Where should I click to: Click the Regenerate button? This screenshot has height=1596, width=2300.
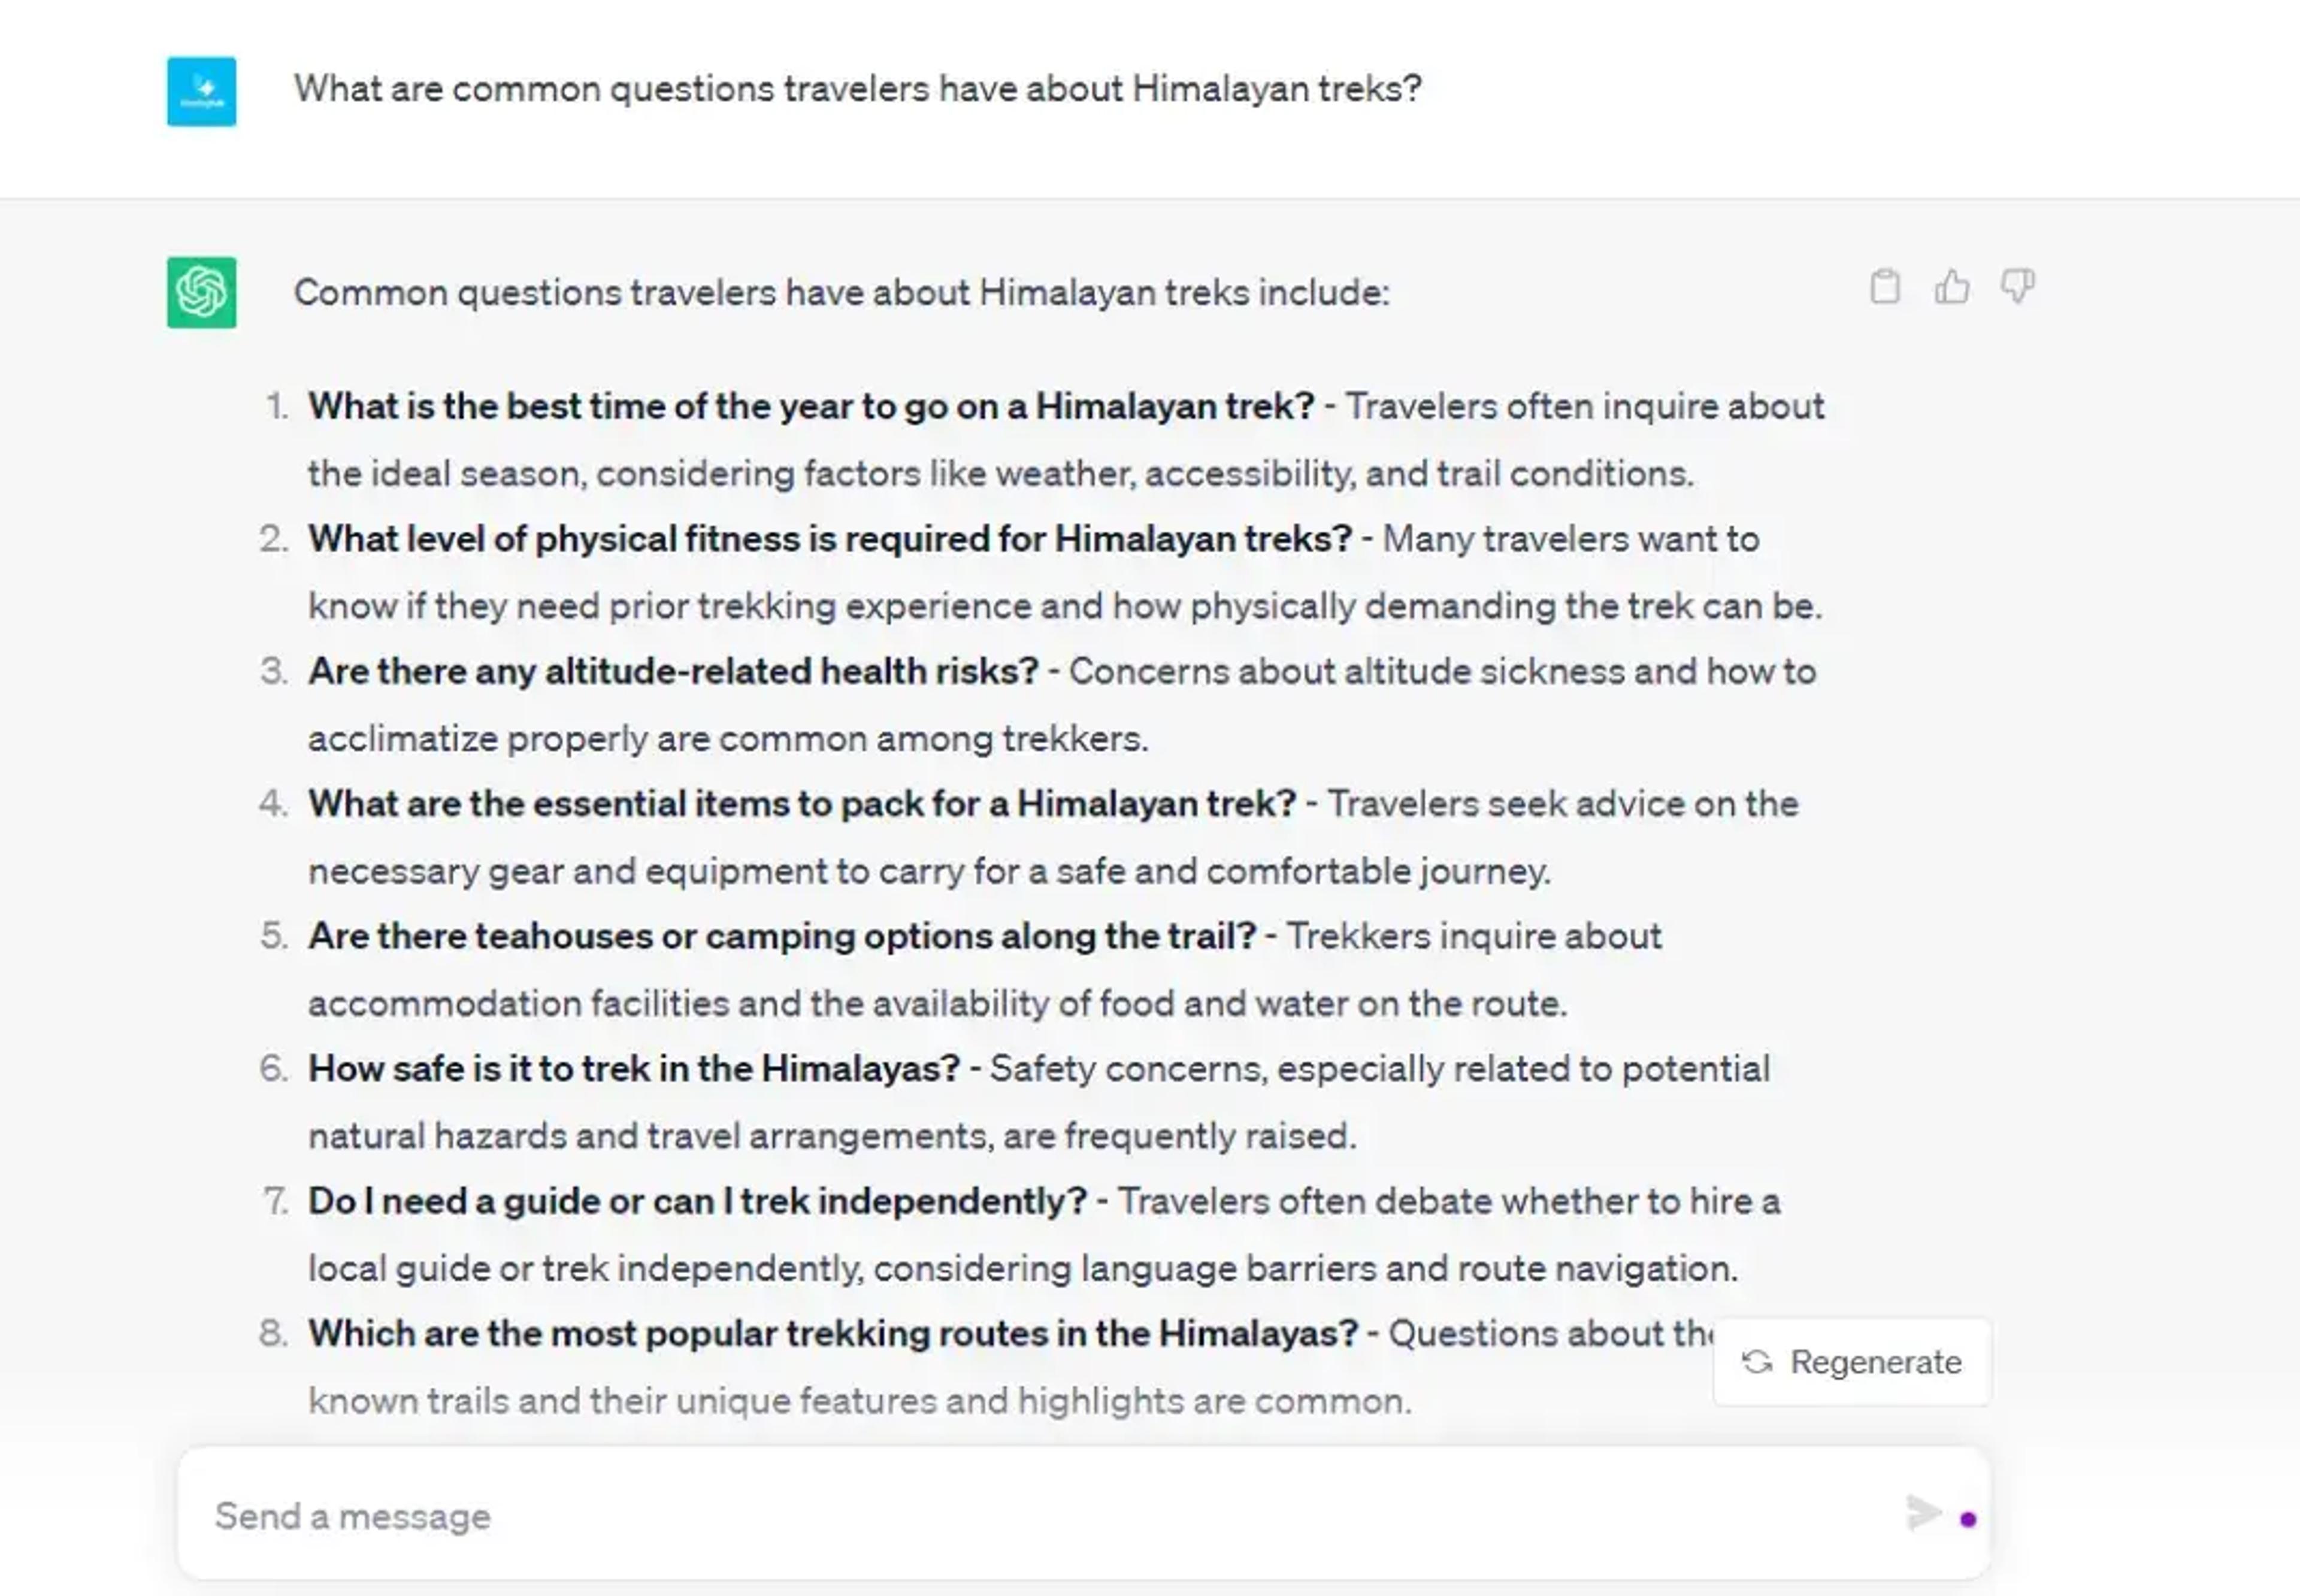coord(1852,1362)
